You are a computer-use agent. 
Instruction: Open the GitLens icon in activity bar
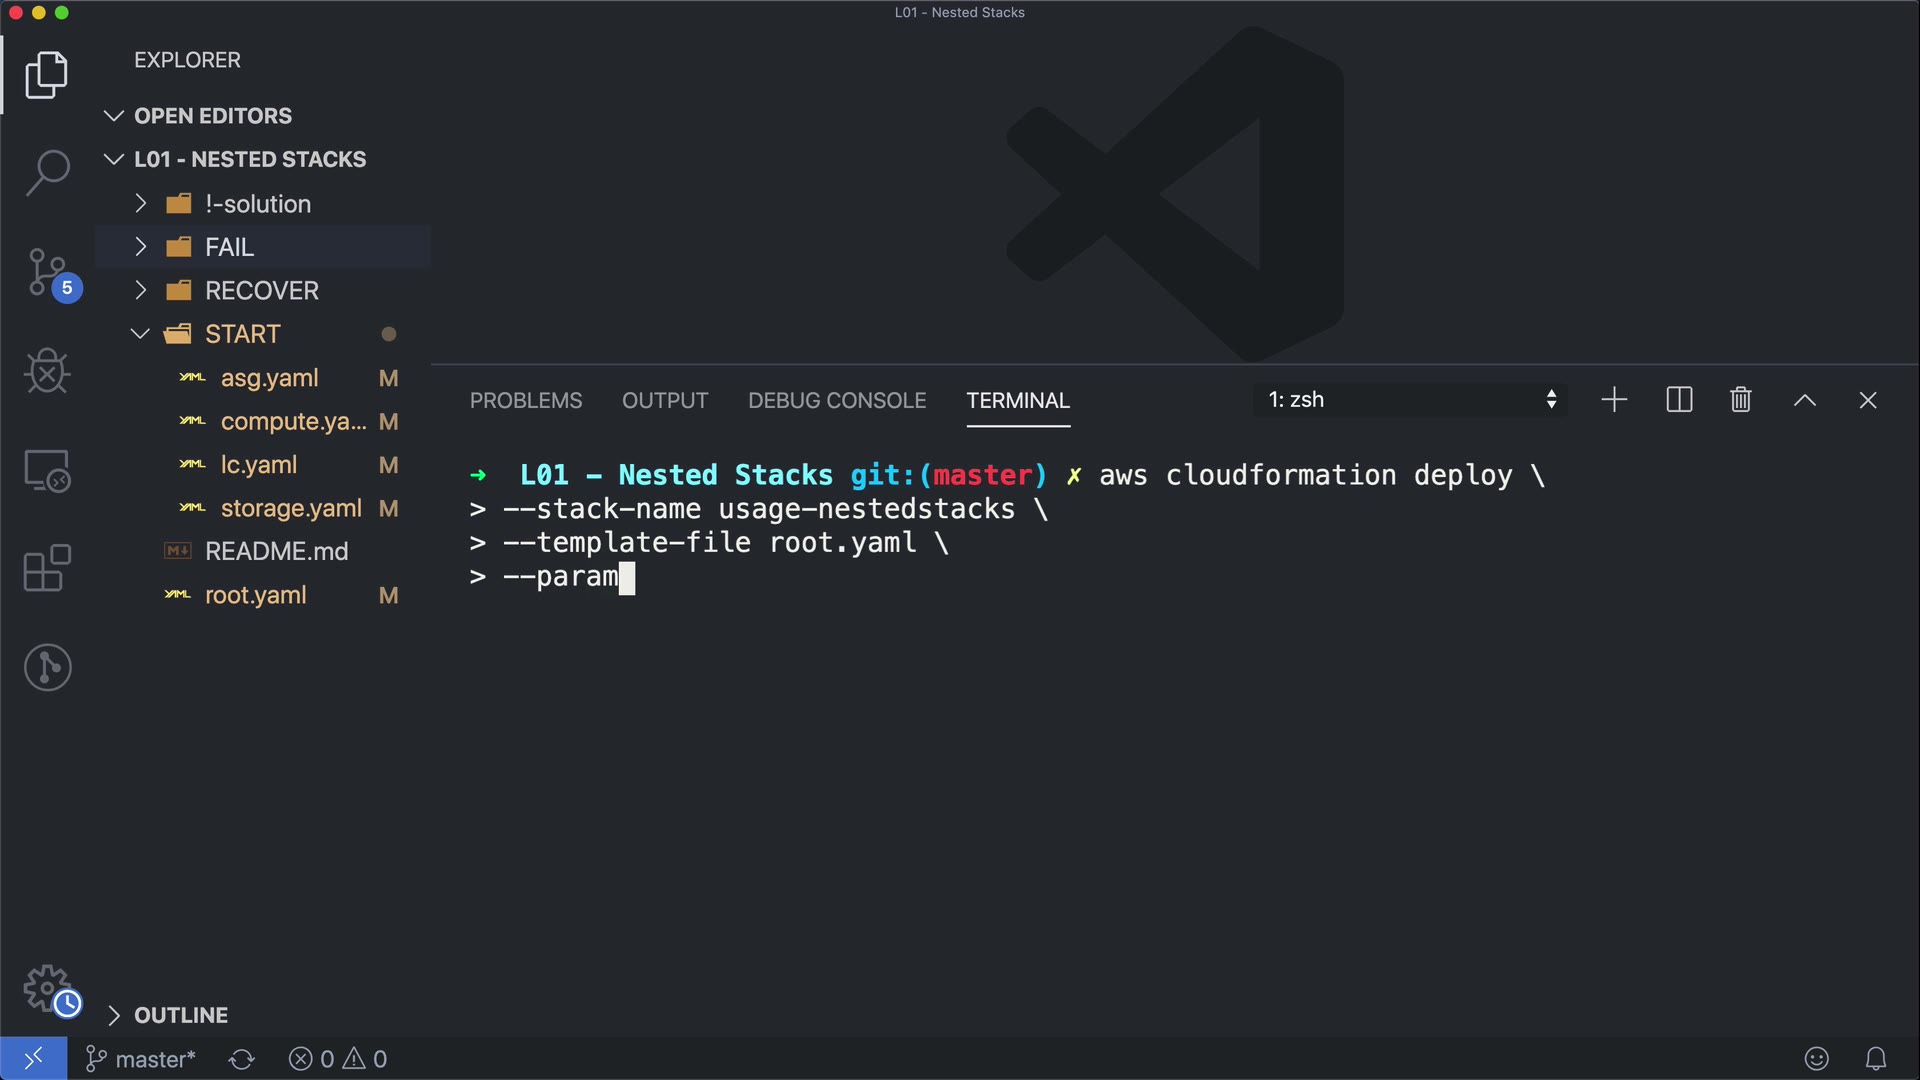(47, 667)
